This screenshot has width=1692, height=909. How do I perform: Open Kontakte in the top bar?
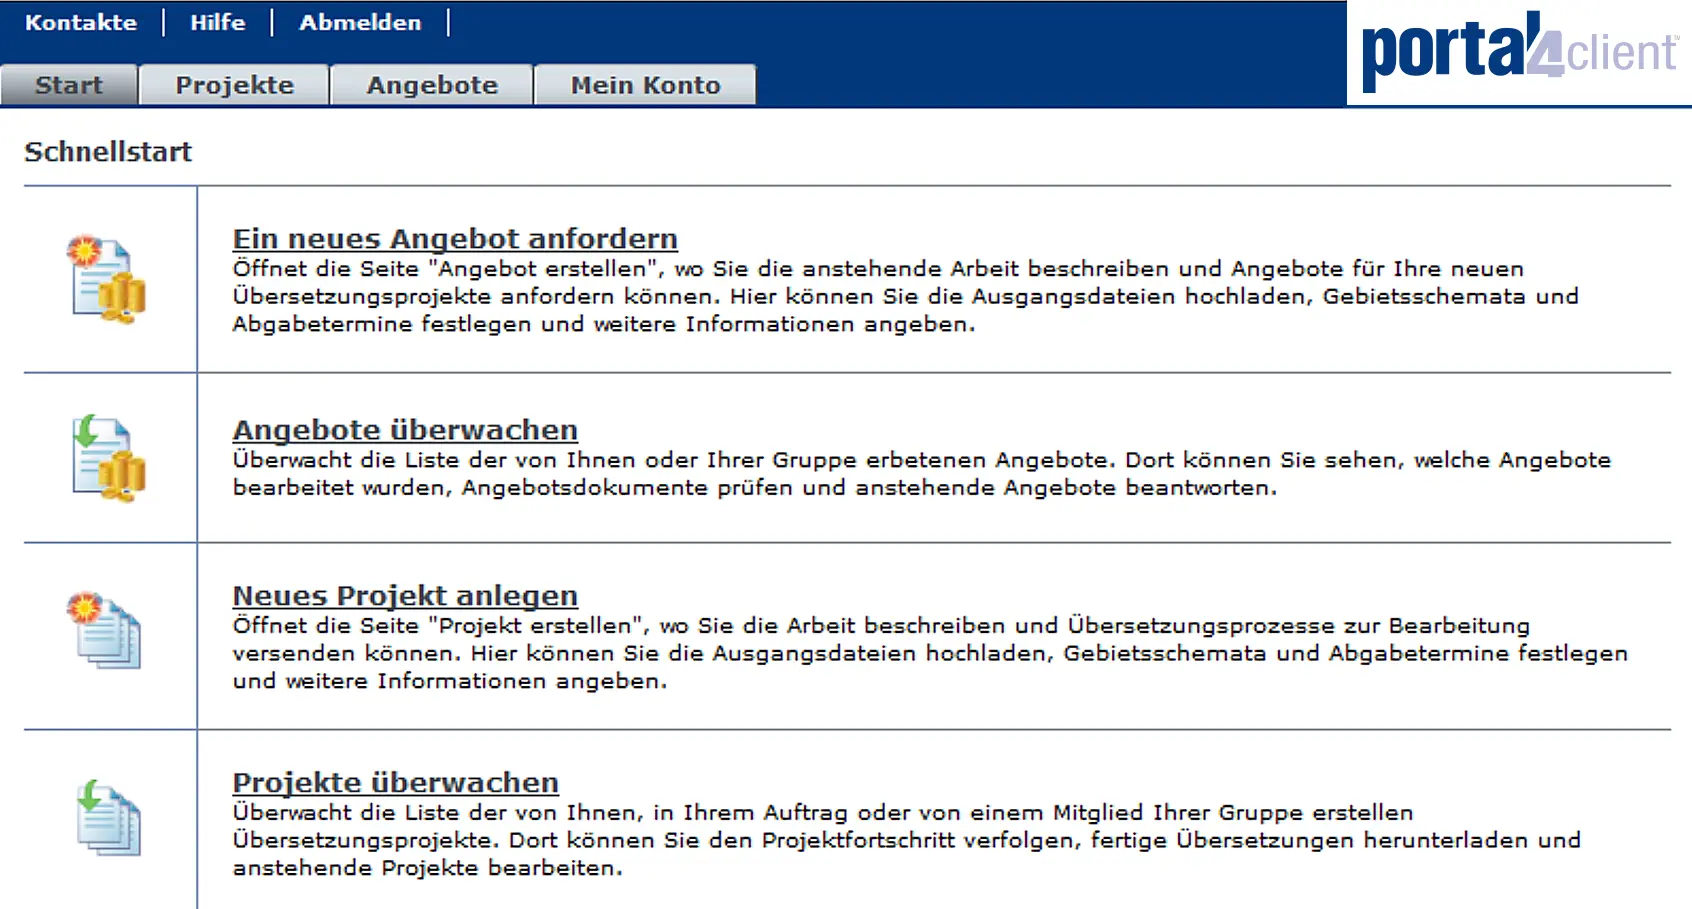pos(81,22)
